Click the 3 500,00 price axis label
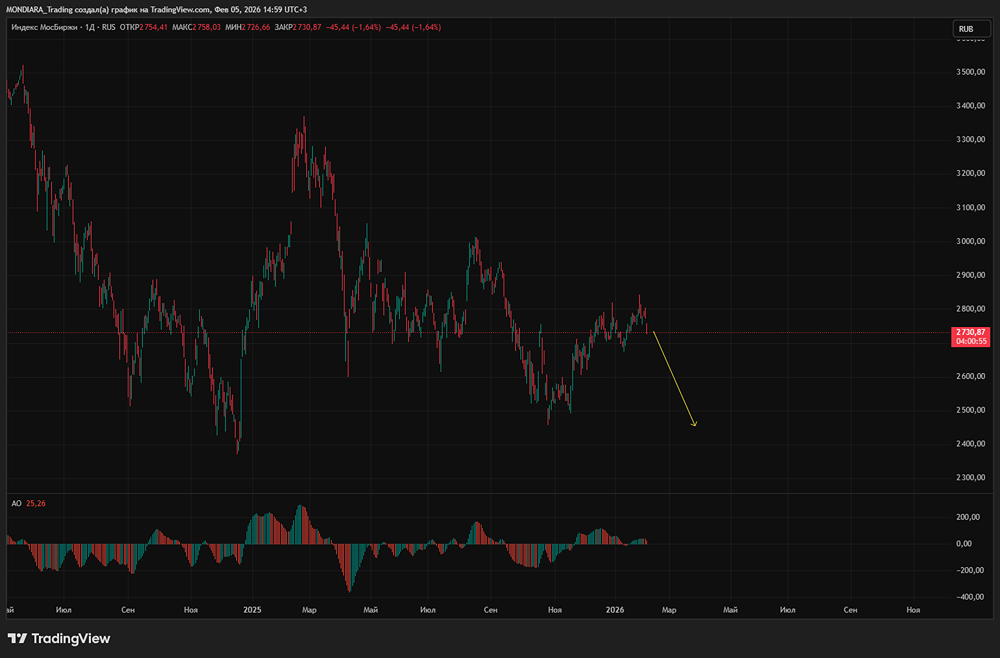This screenshot has height=658, width=1000. pyautogui.click(x=971, y=72)
